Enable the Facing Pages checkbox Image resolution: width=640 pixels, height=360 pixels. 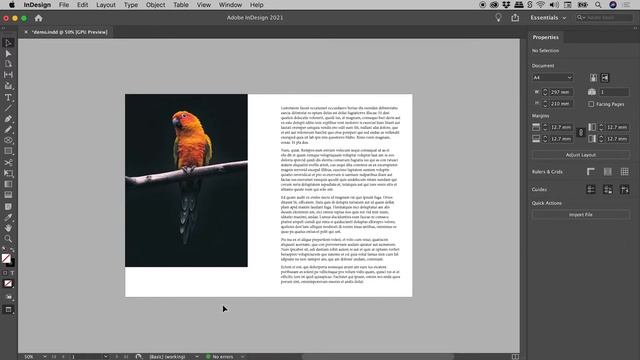pos(591,104)
